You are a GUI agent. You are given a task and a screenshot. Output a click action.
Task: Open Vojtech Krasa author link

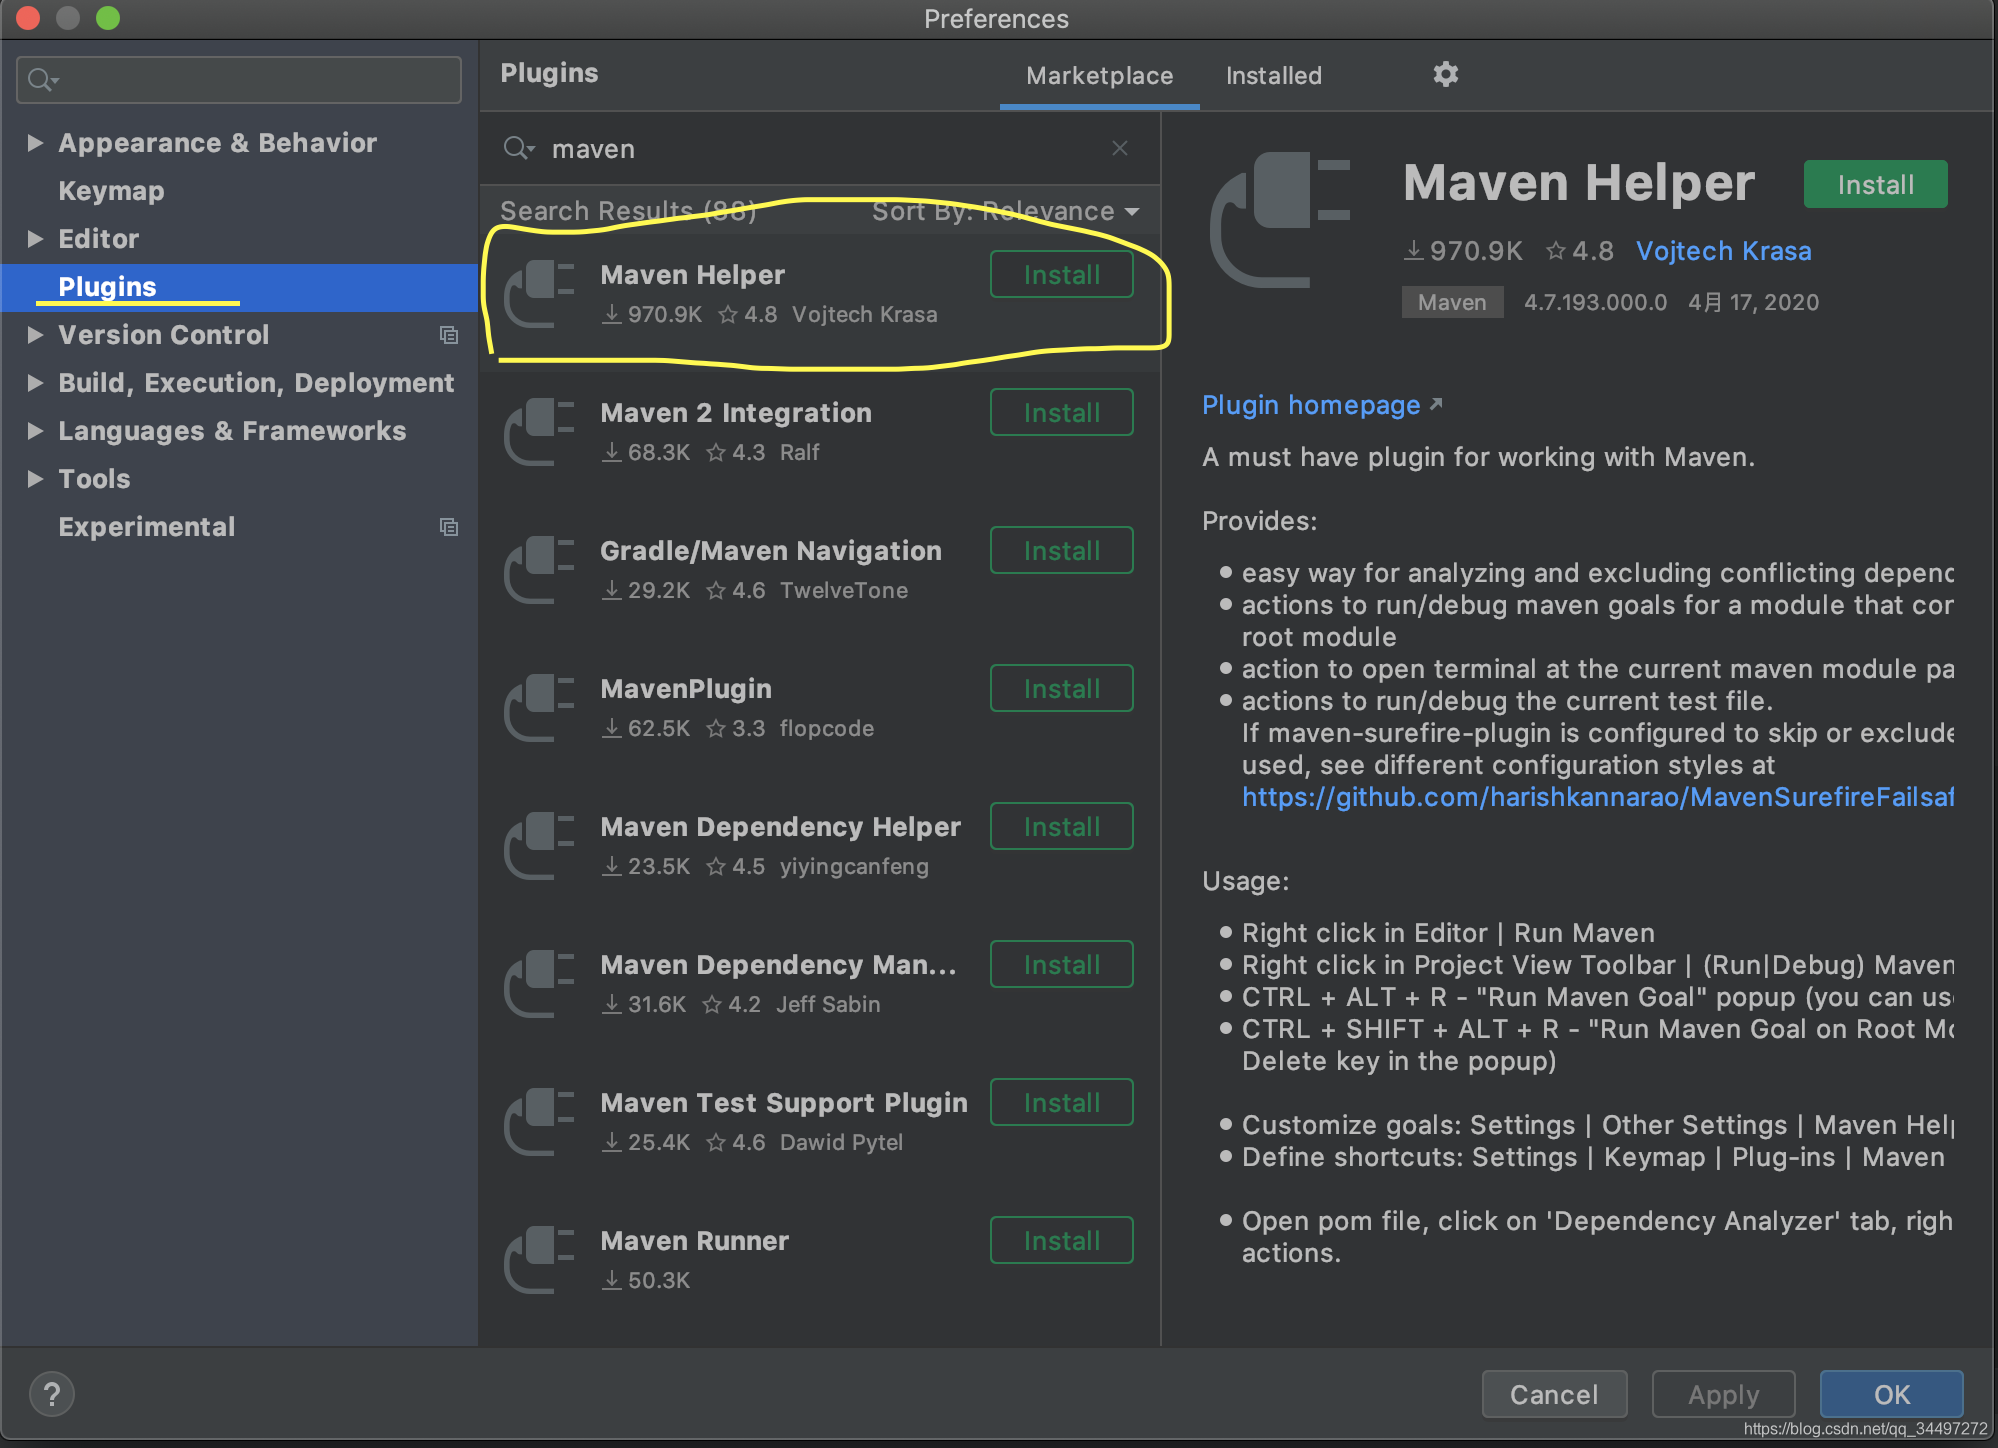pos(1723,251)
